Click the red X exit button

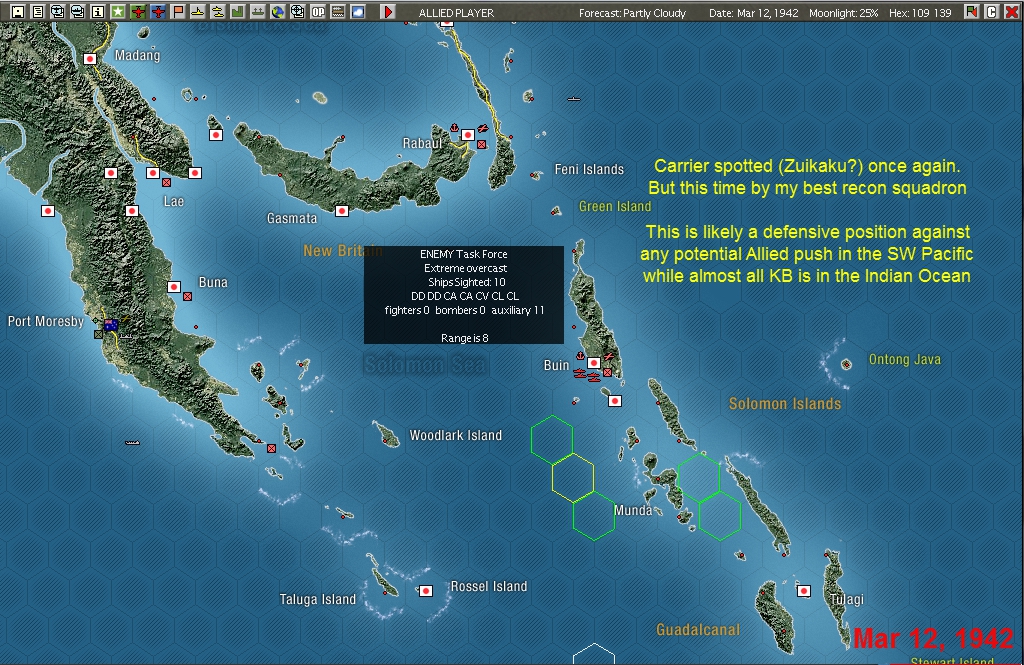(x=1011, y=12)
